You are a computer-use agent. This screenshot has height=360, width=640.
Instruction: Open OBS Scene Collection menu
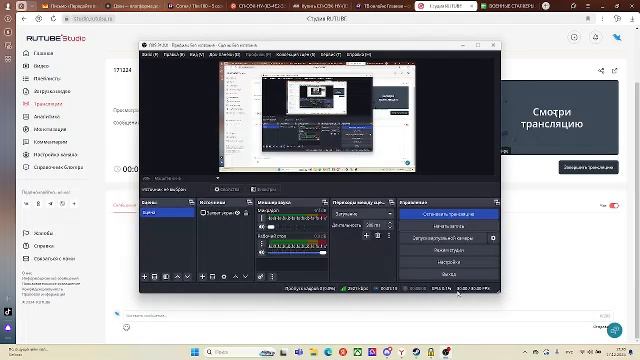pyautogui.click(x=296, y=54)
